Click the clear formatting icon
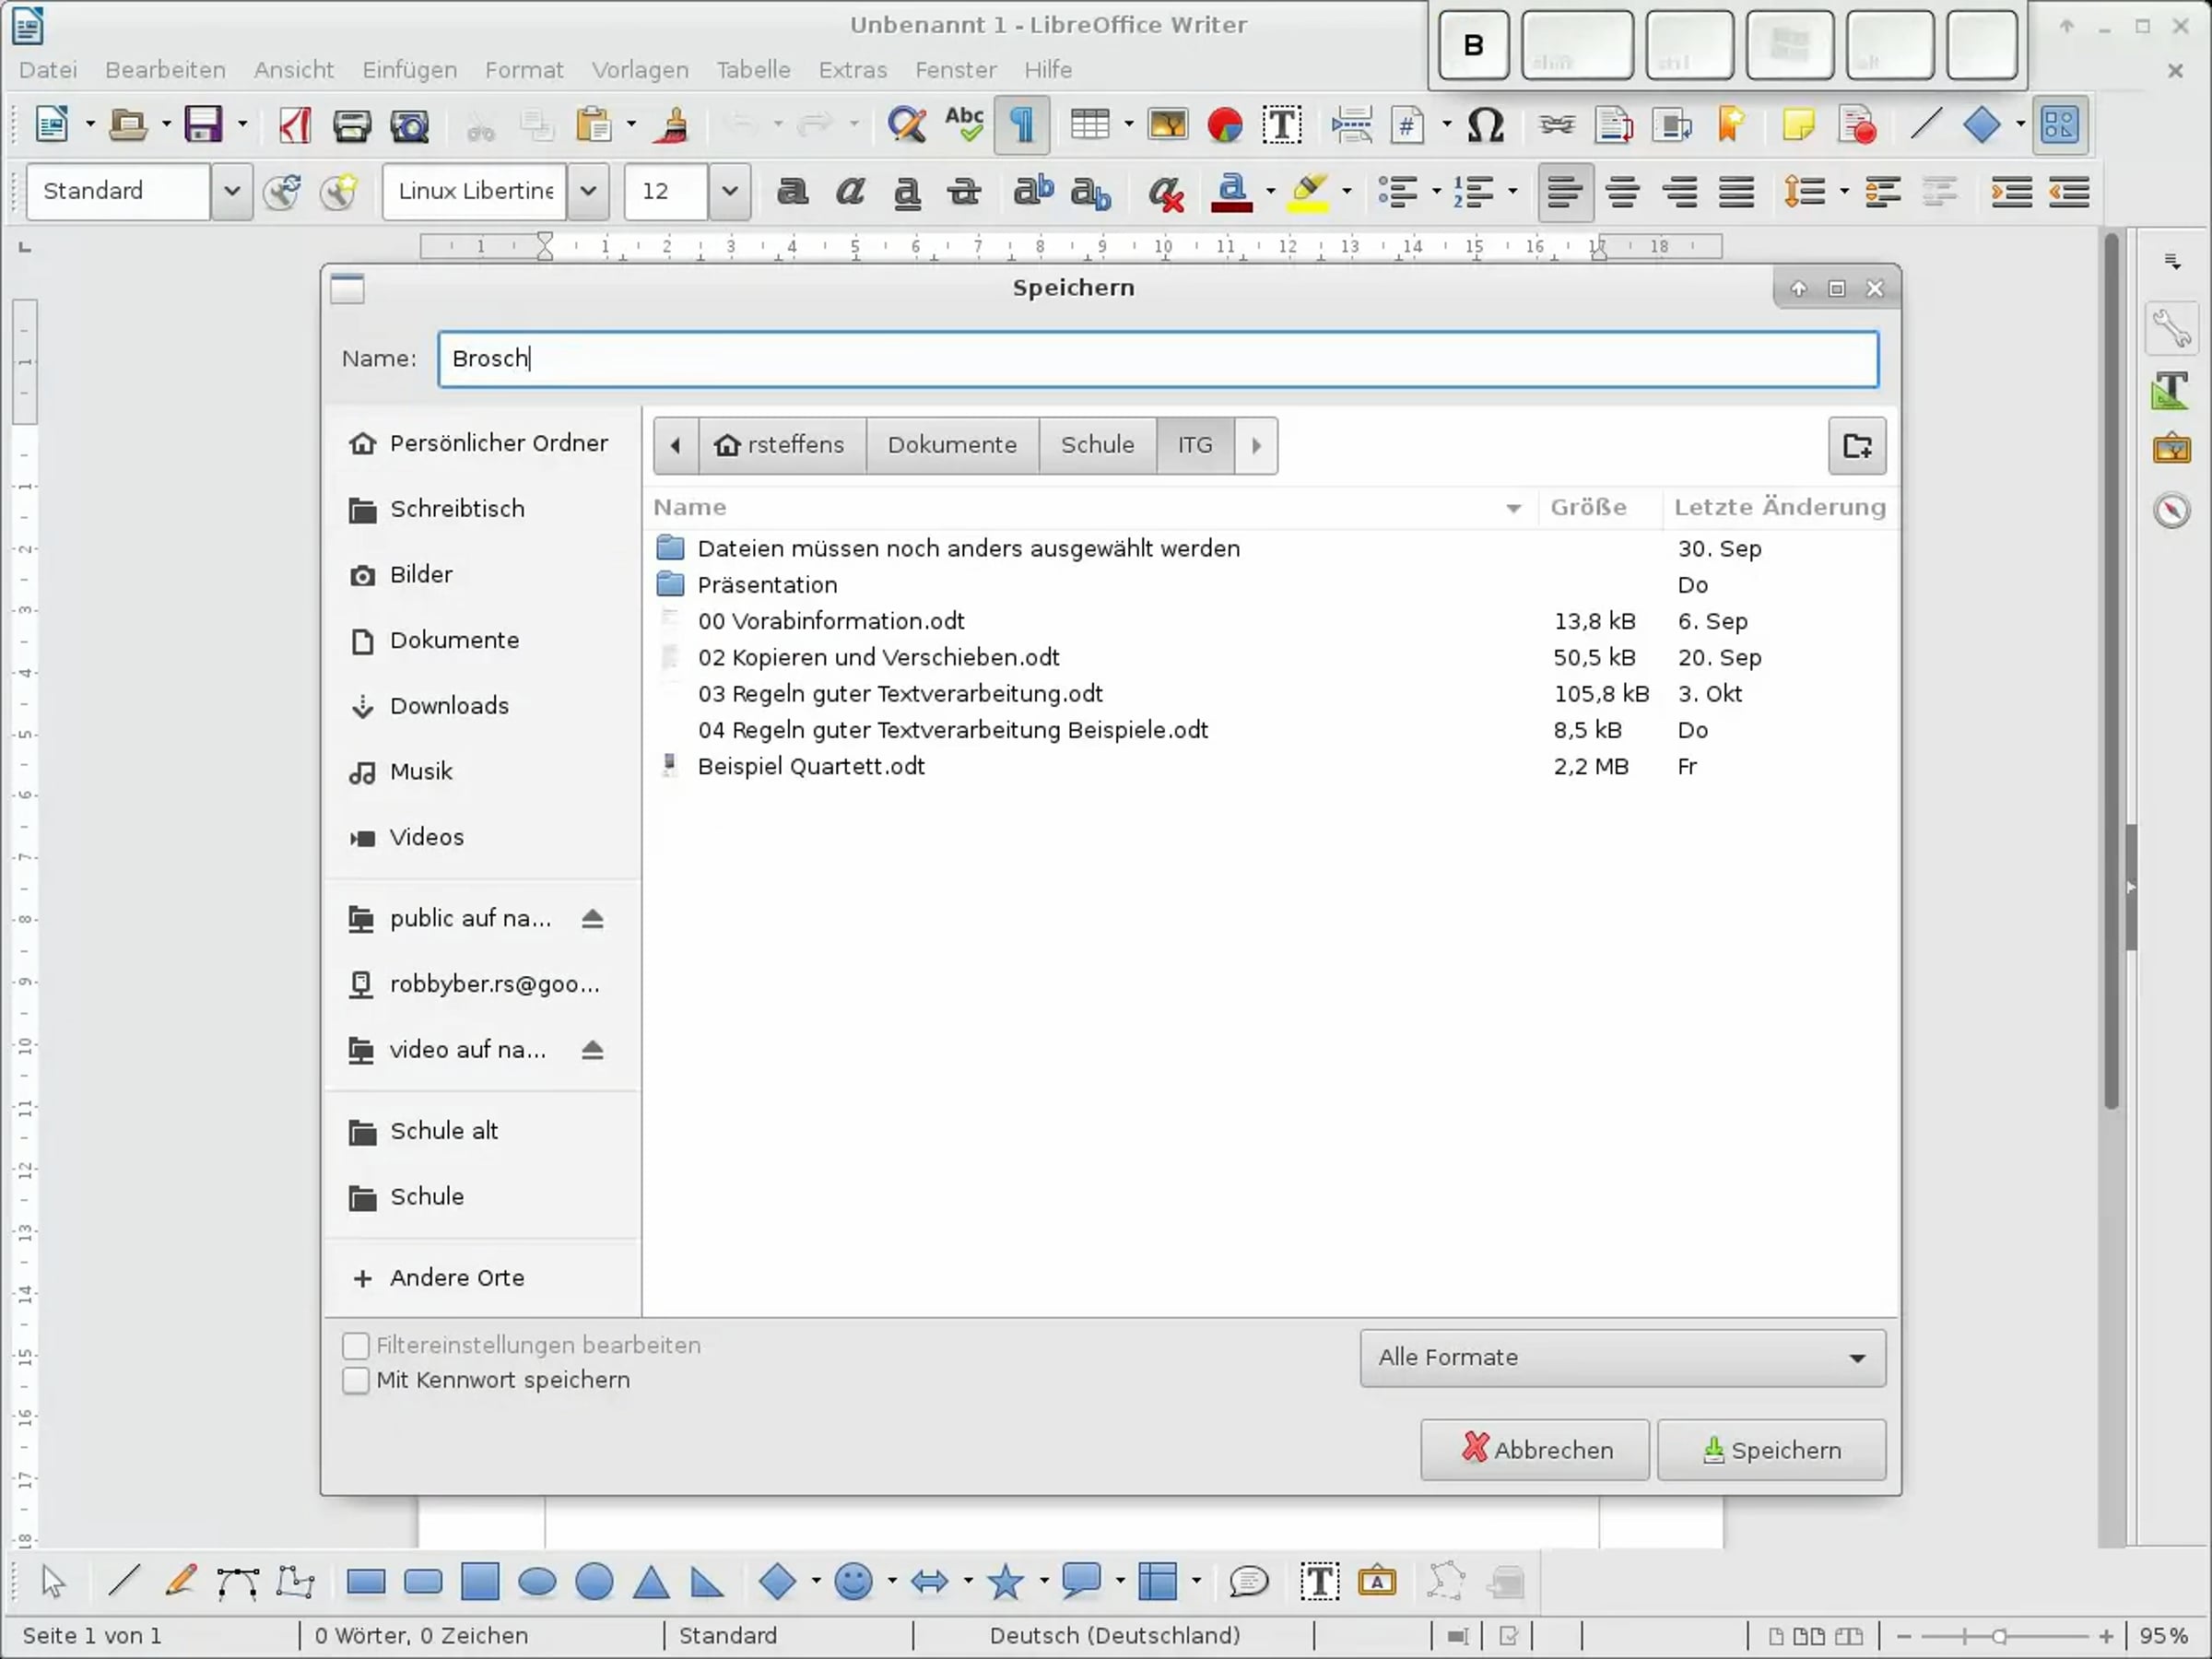 pyautogui.click(x=1164, y=192)
